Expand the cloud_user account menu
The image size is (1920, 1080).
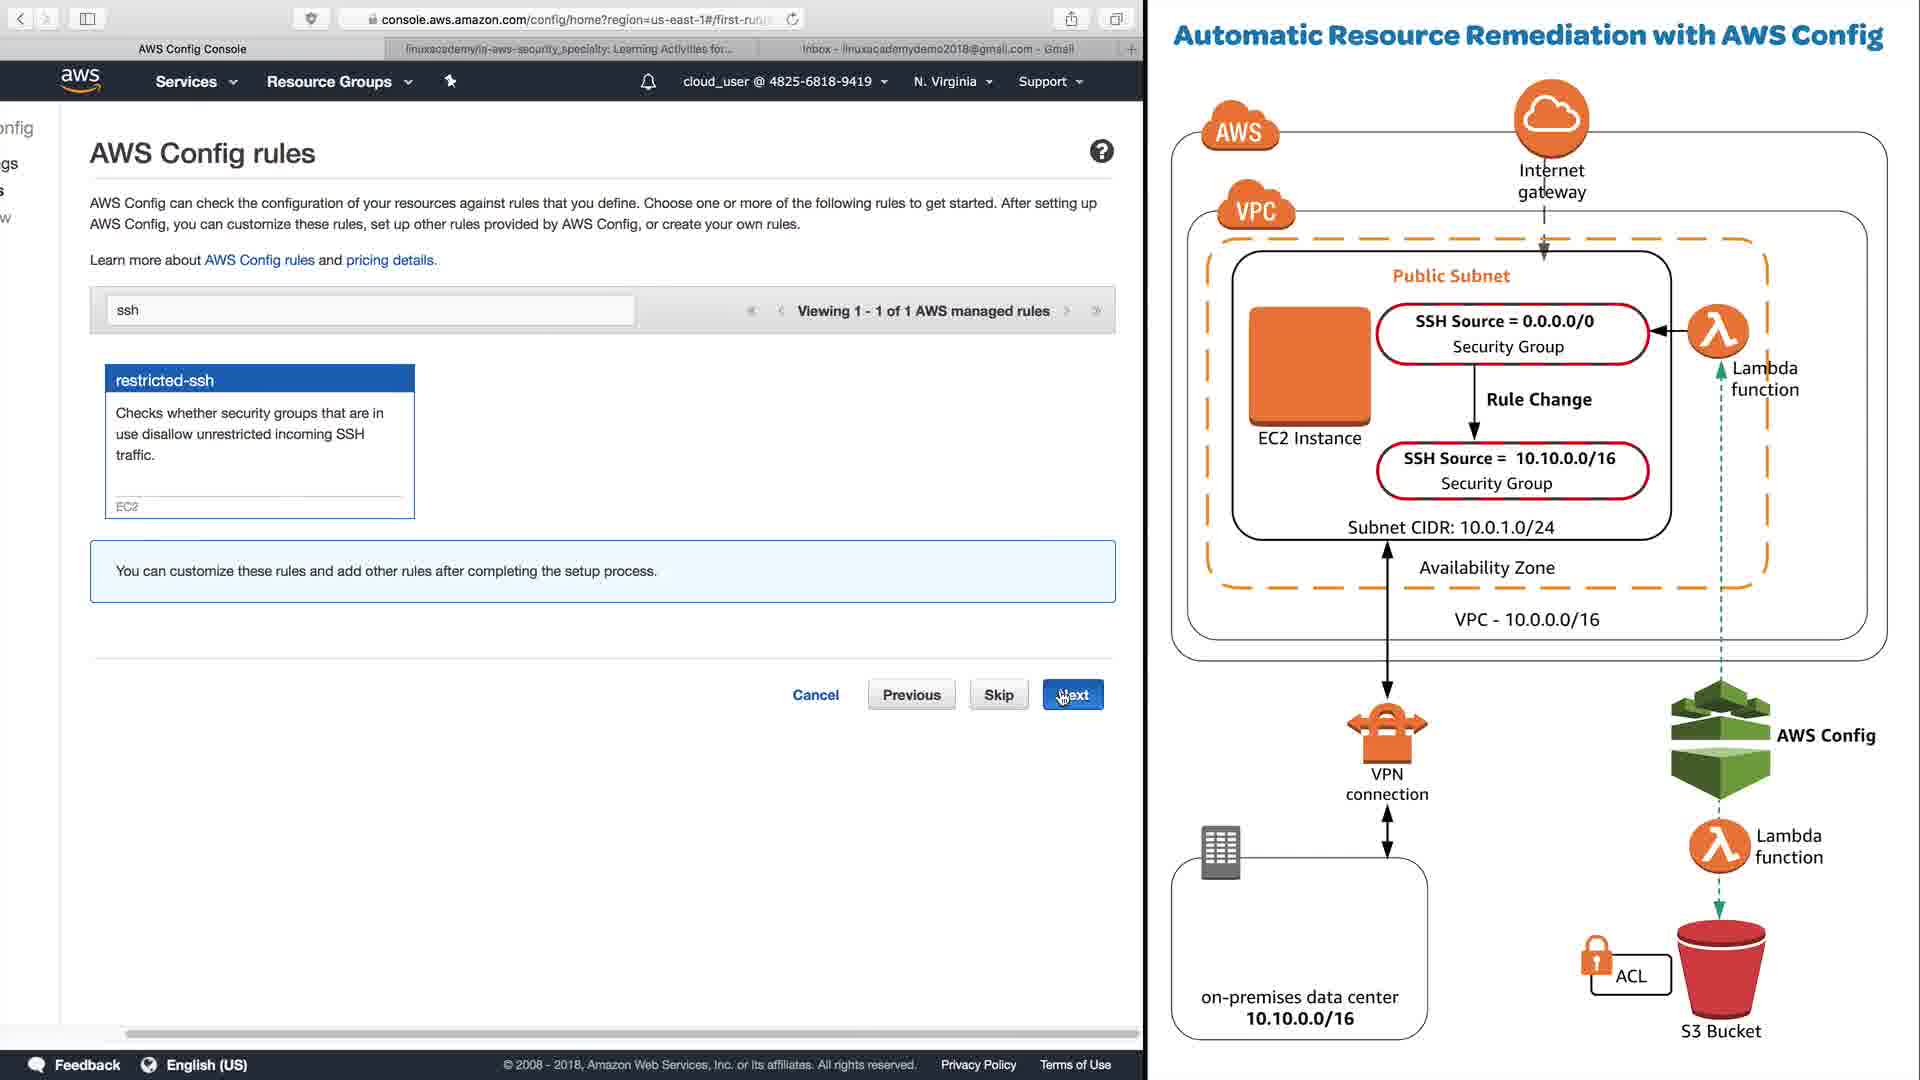click(785, 82)
